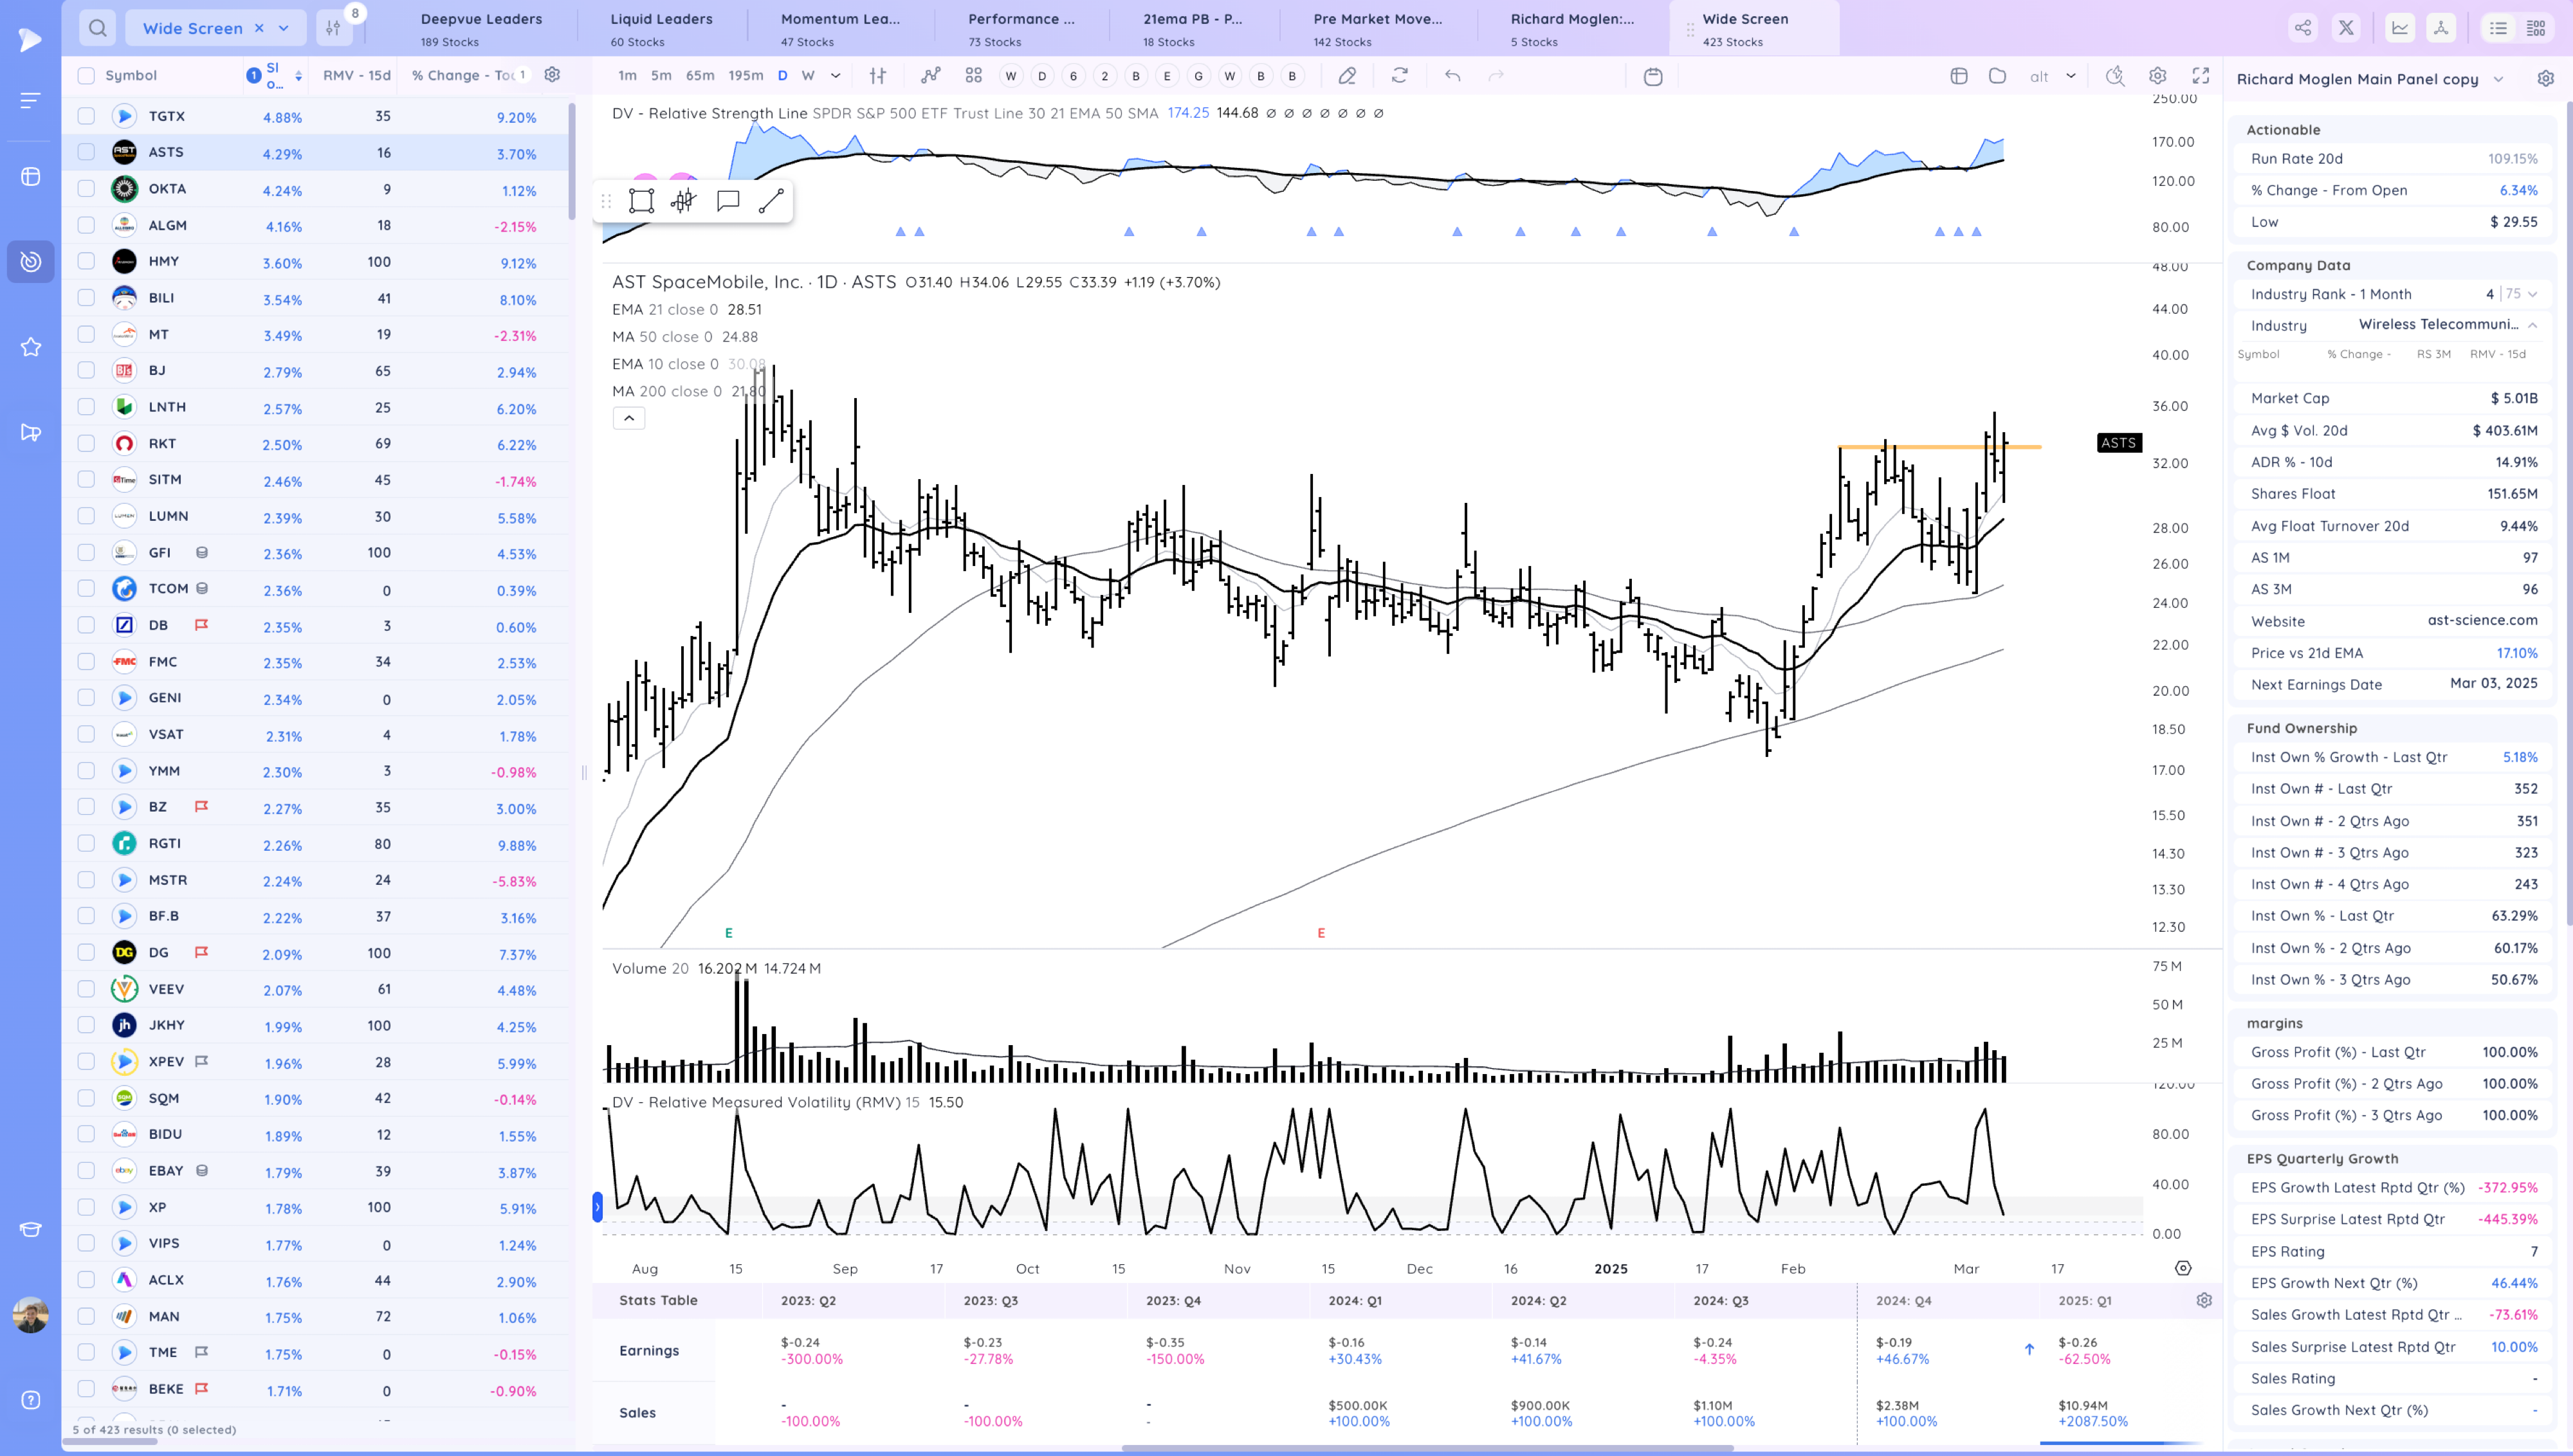
Task: Open favorites star in left sidebar
Action: pos(31,347)
